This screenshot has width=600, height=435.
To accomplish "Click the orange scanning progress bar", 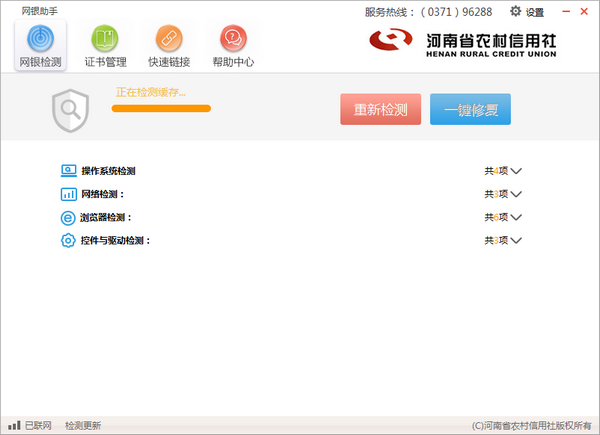I will [x=161, y=108].
